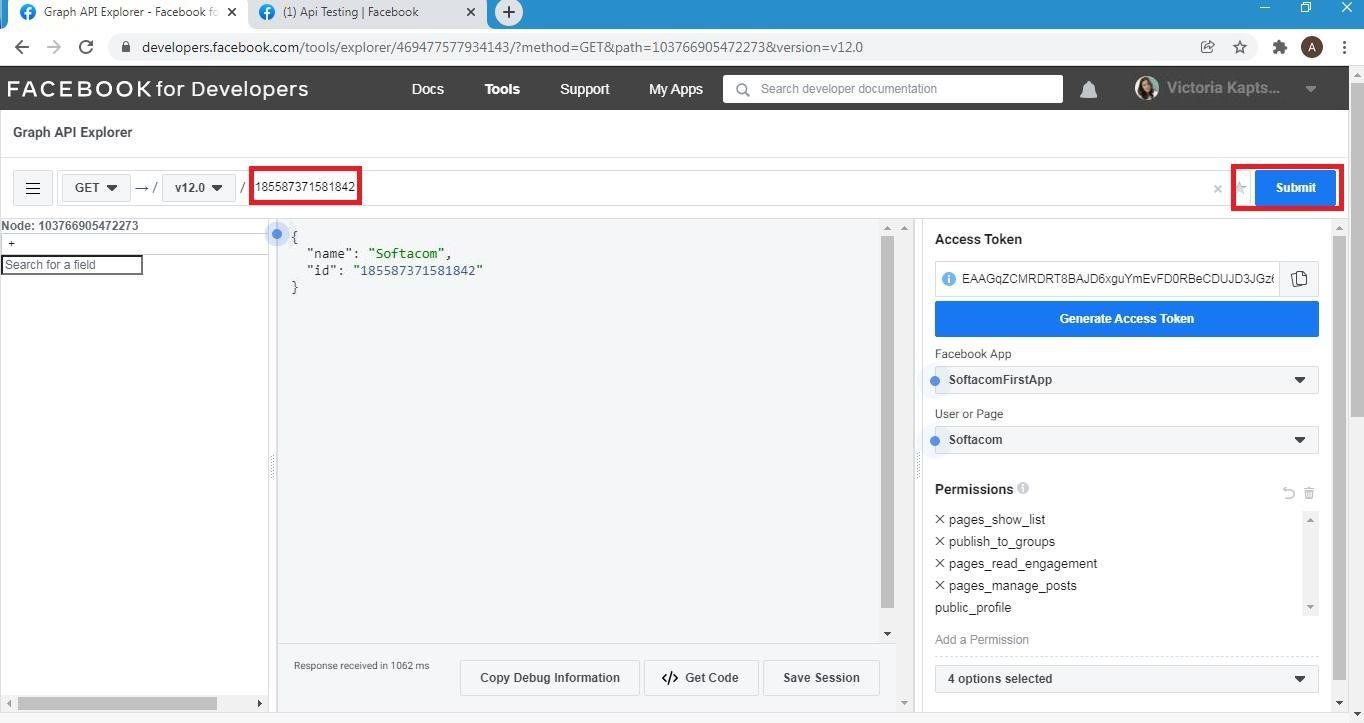1364x723 pixels.
Task: Copy the access token to clipboard
Action: click(1299, 279)
